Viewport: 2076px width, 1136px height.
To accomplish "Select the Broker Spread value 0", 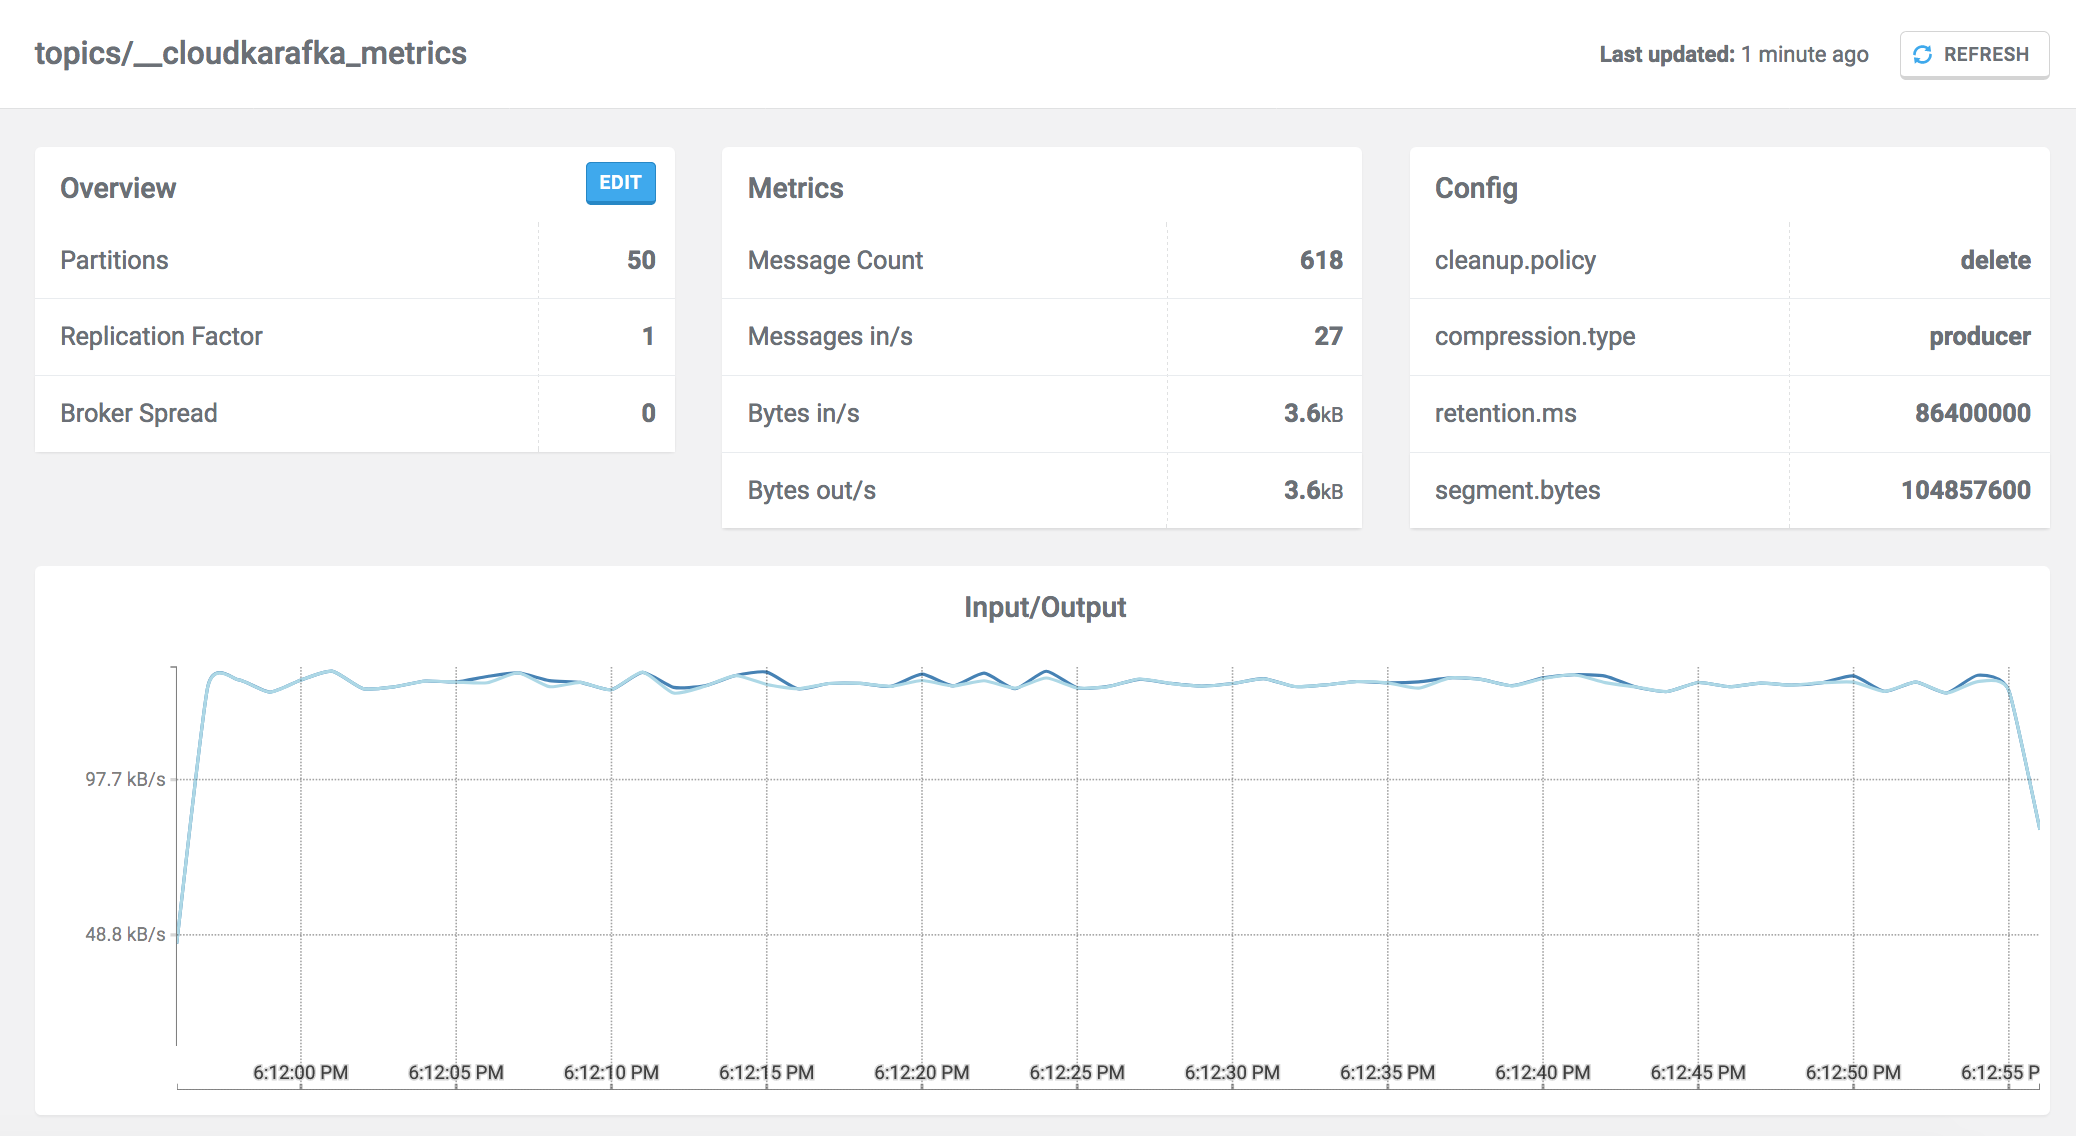I will coord(648,413).
